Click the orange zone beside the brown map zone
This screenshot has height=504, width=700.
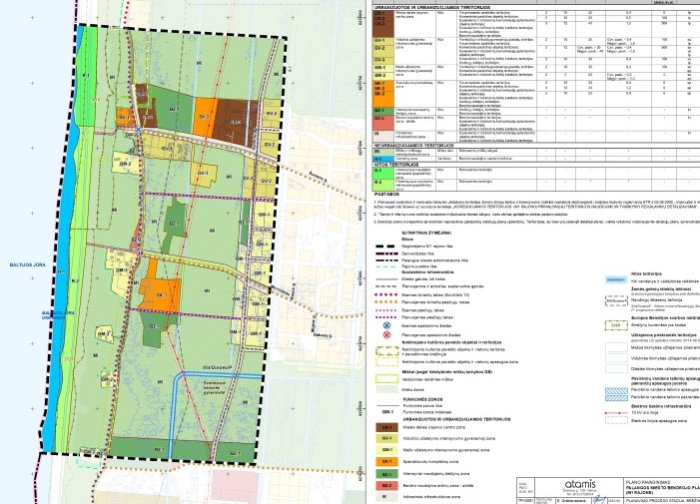[205, 117]
